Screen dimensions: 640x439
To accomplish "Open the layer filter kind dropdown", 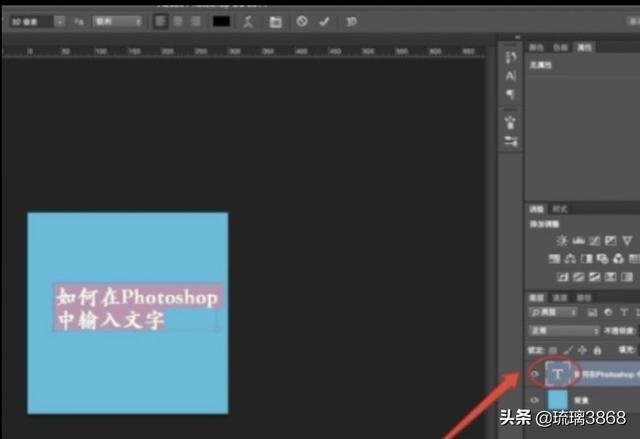I will [553, 313].
